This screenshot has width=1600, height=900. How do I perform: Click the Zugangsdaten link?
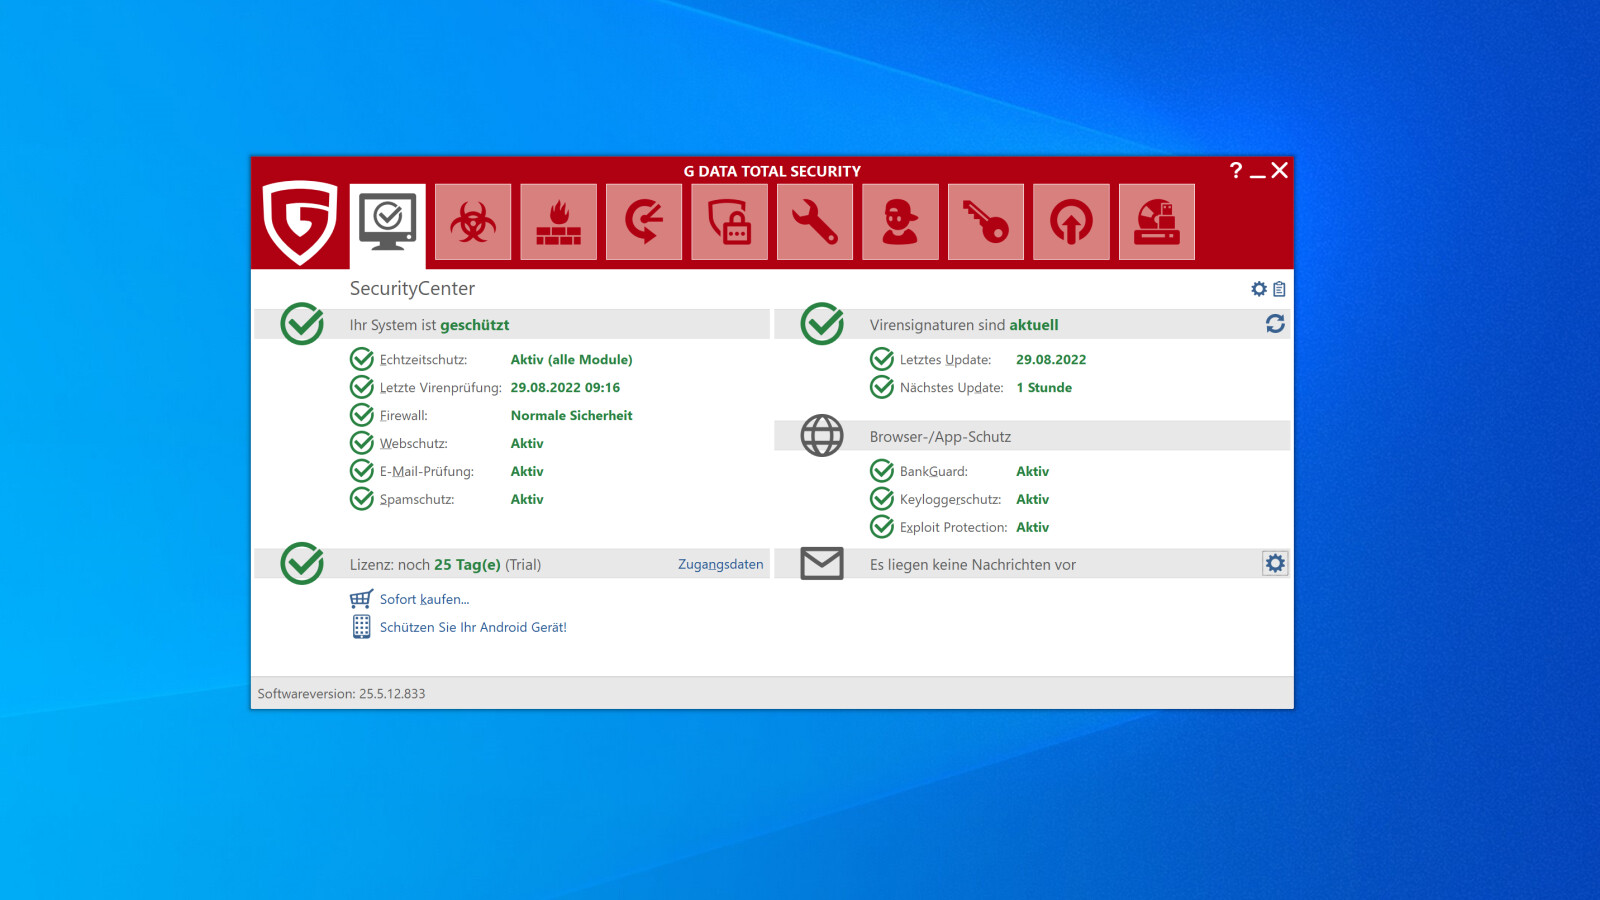click(720, 565)
